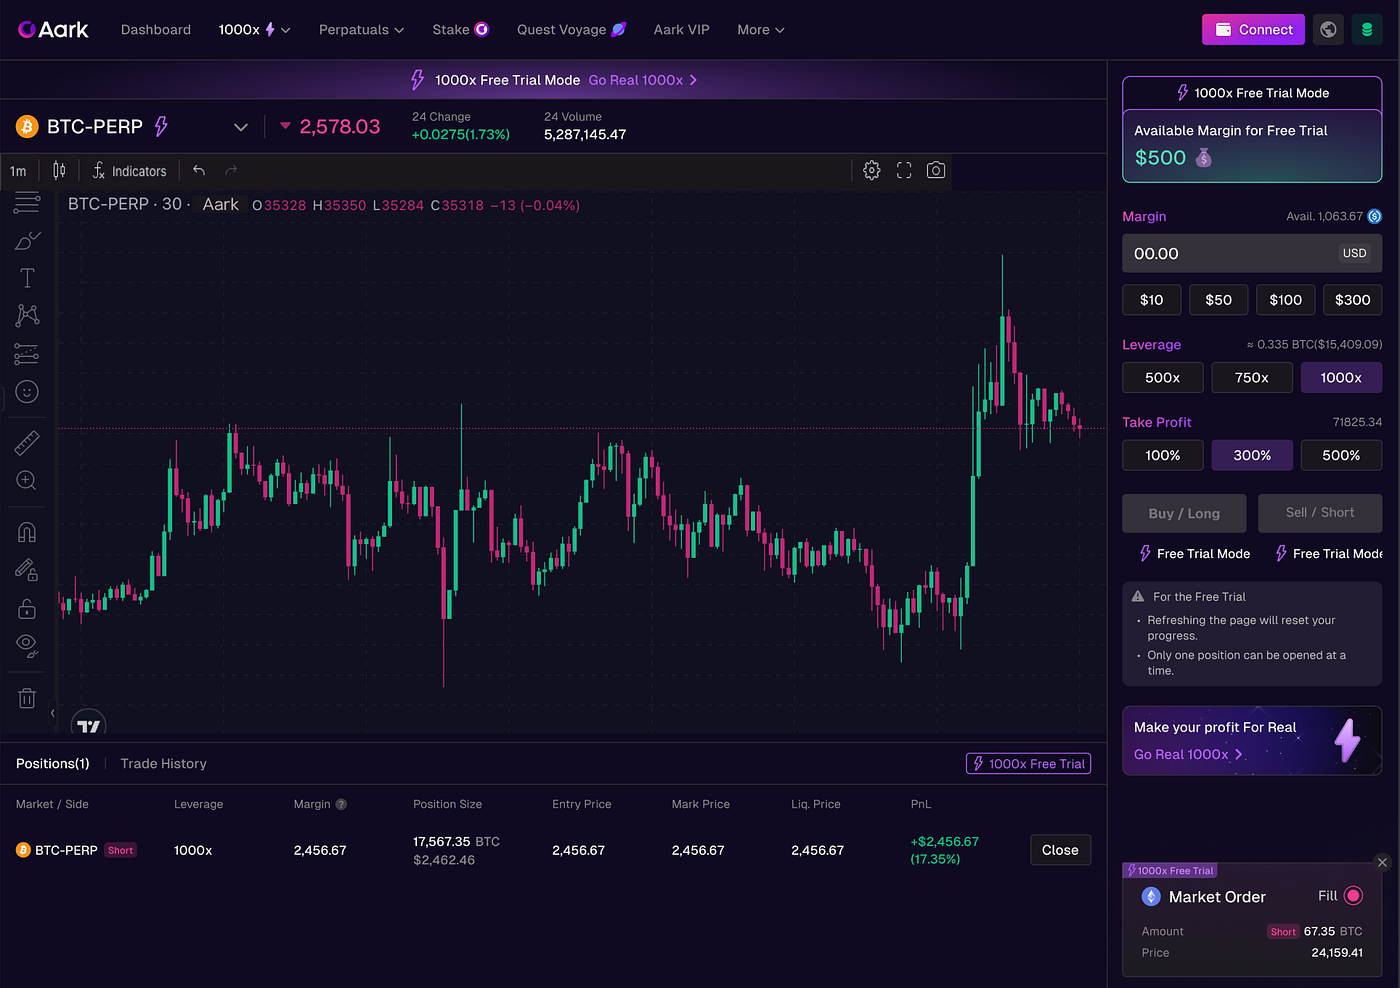Toggle the magnet mode tool
This screenshot has width=1400, height=988.
tap(27, 532)
